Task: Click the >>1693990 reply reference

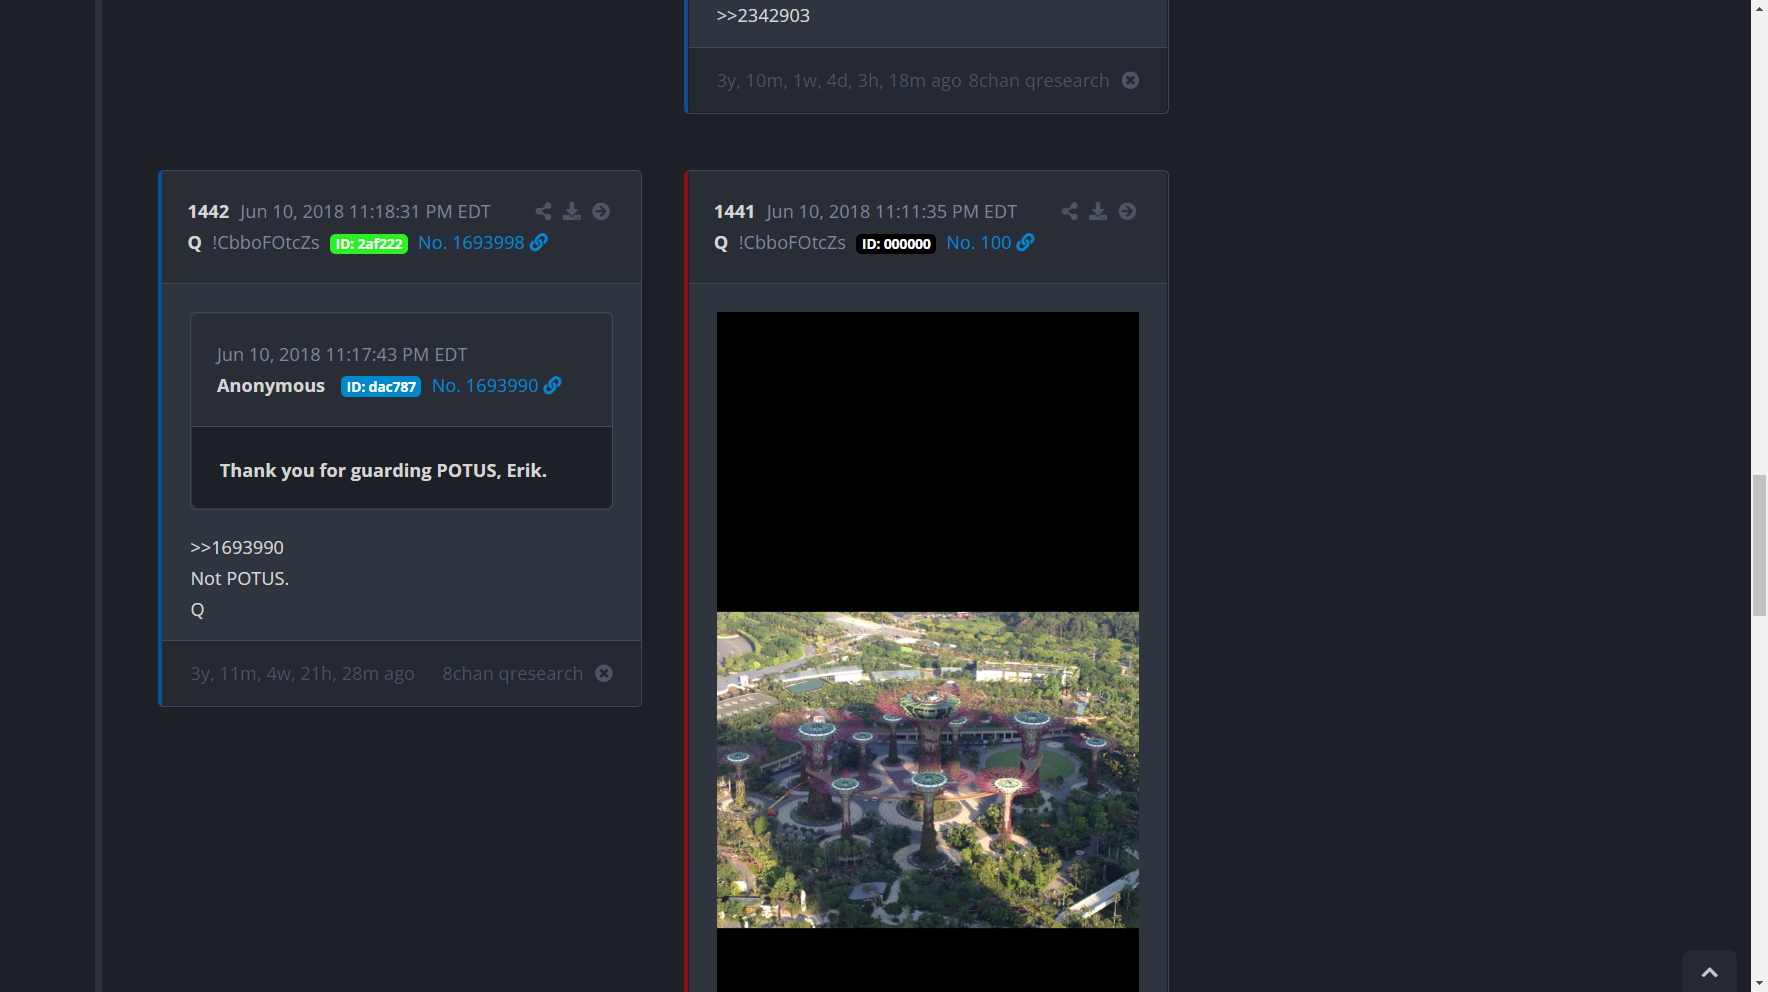Action: (x=237, y=548)
